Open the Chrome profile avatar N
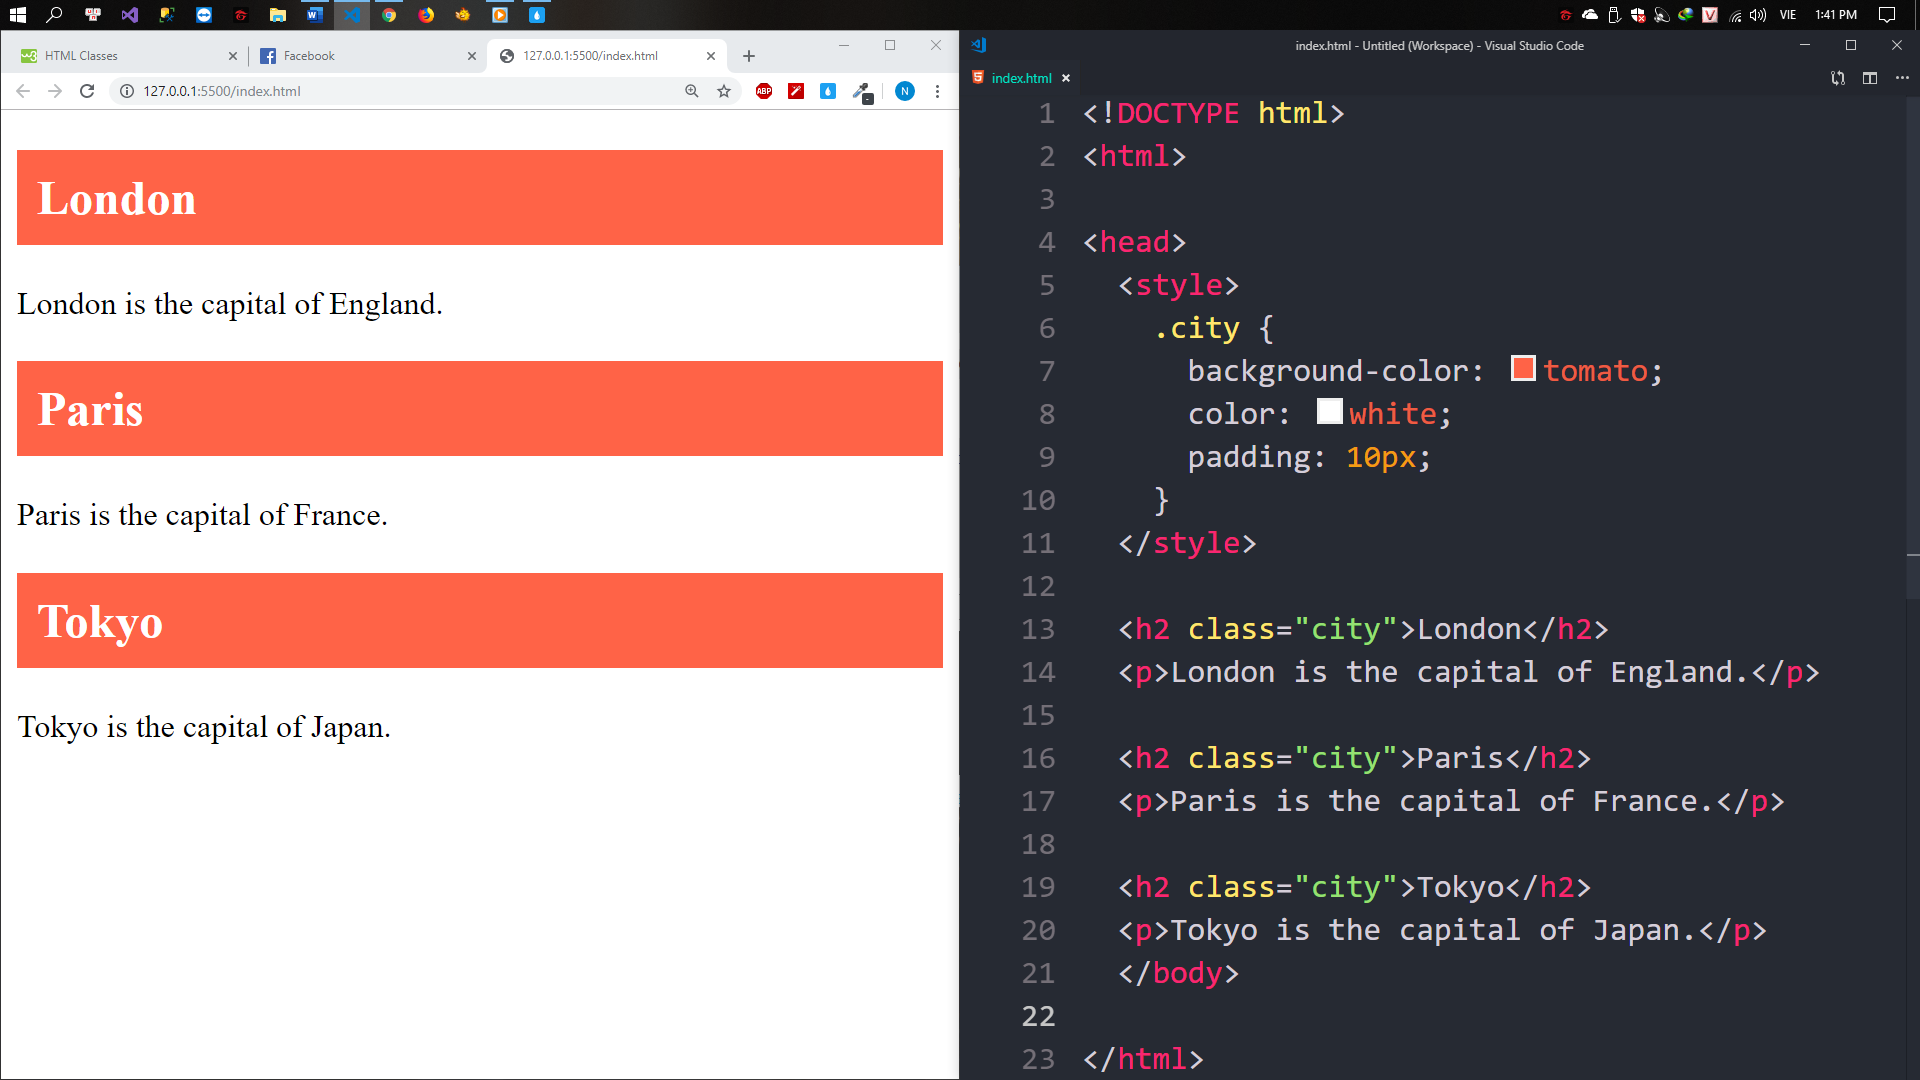The height and width of the screenshot is (1080, 1920). pyautogui.click(x=904, y=91)
